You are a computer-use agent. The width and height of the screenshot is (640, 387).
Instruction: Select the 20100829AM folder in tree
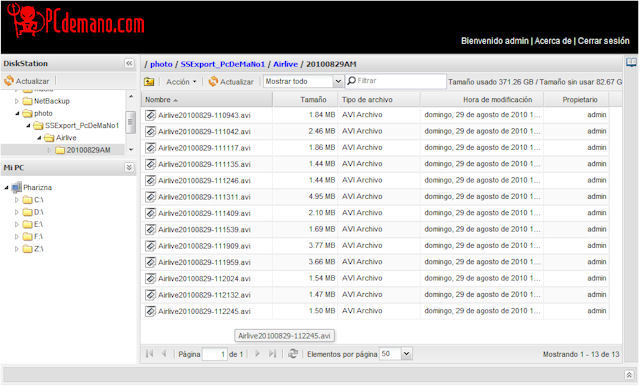pos(83,150)
